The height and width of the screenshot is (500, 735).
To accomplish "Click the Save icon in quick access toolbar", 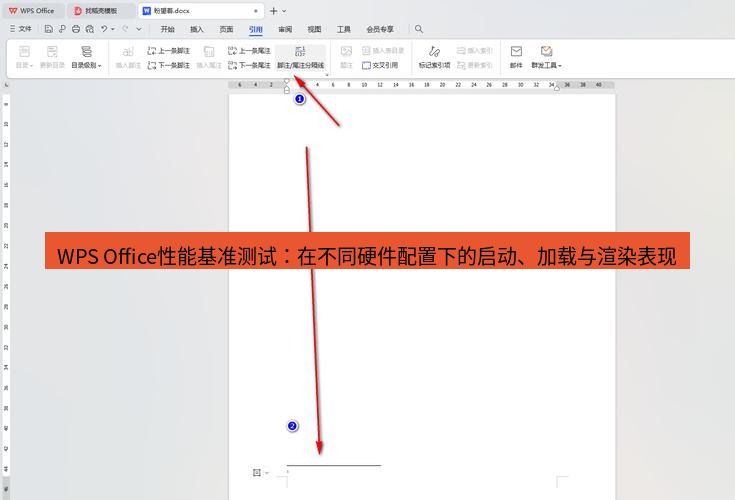I will (x=48, y=29).
